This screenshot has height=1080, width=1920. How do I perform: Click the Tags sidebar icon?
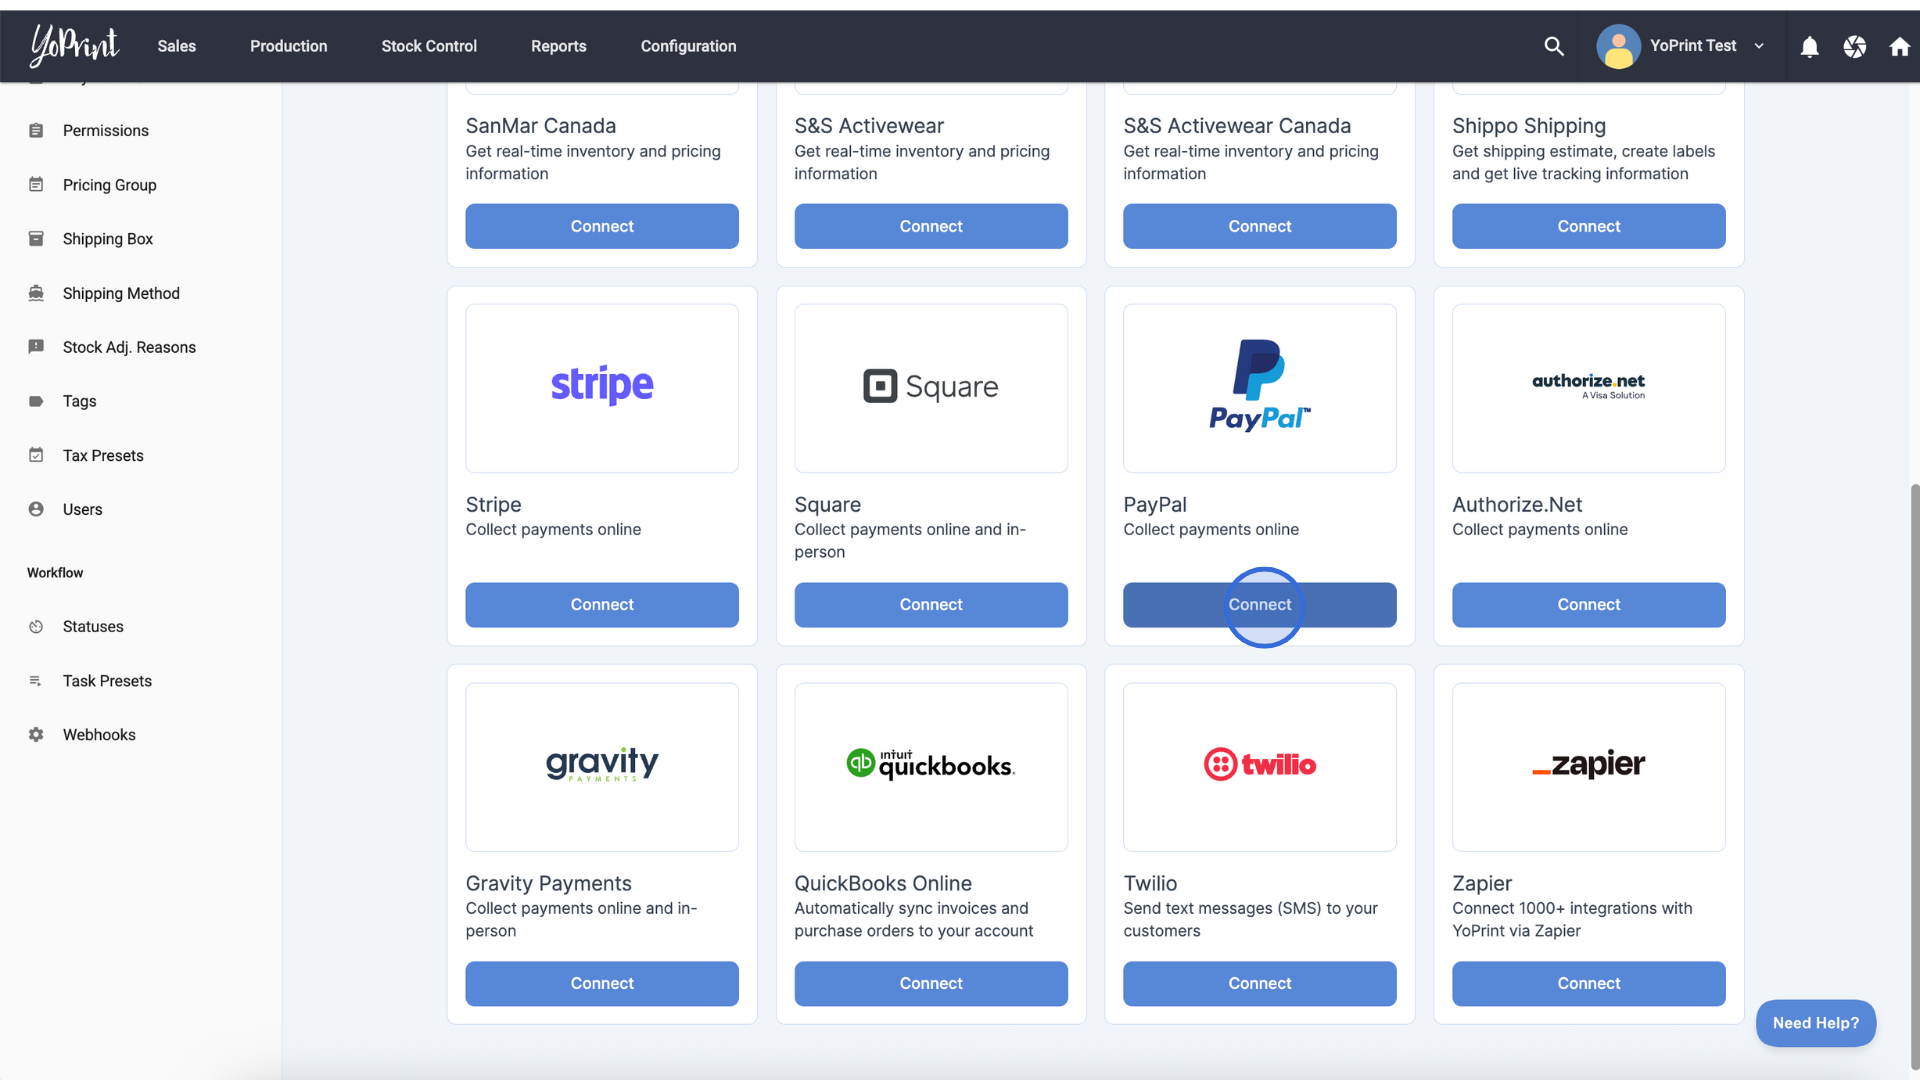click(36, 401)
